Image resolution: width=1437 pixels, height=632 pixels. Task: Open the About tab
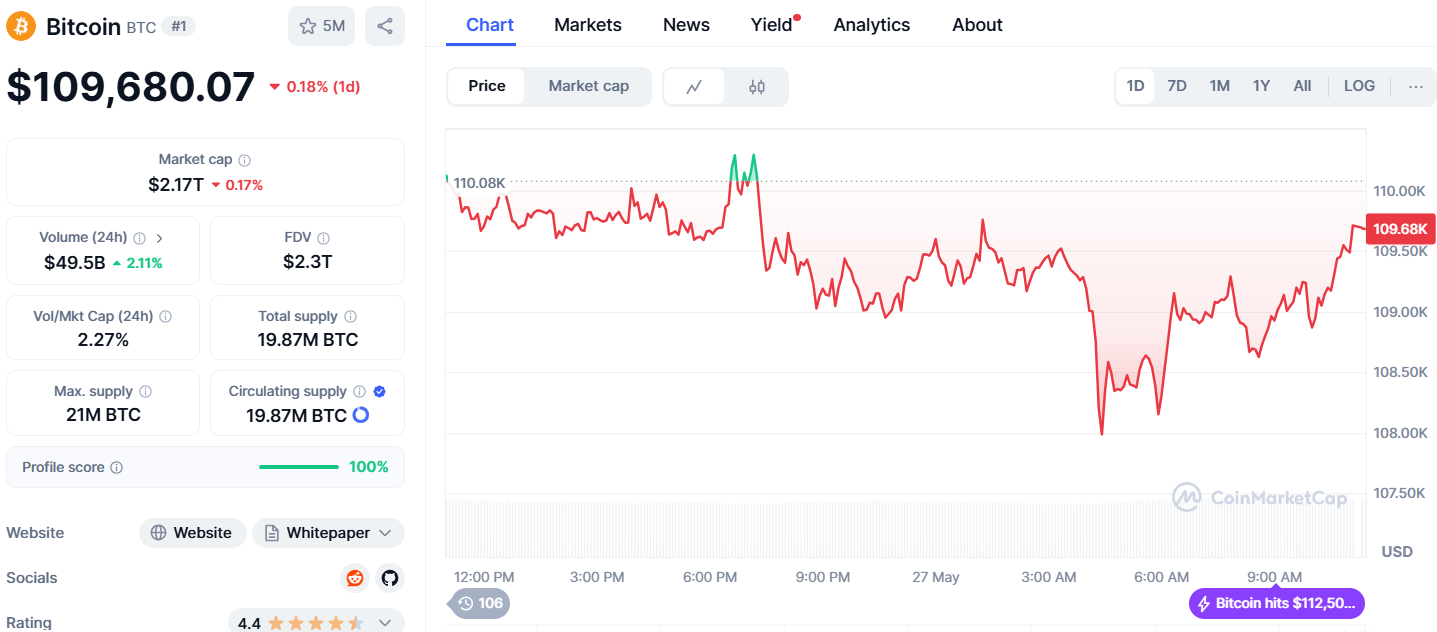pos(977,25)
